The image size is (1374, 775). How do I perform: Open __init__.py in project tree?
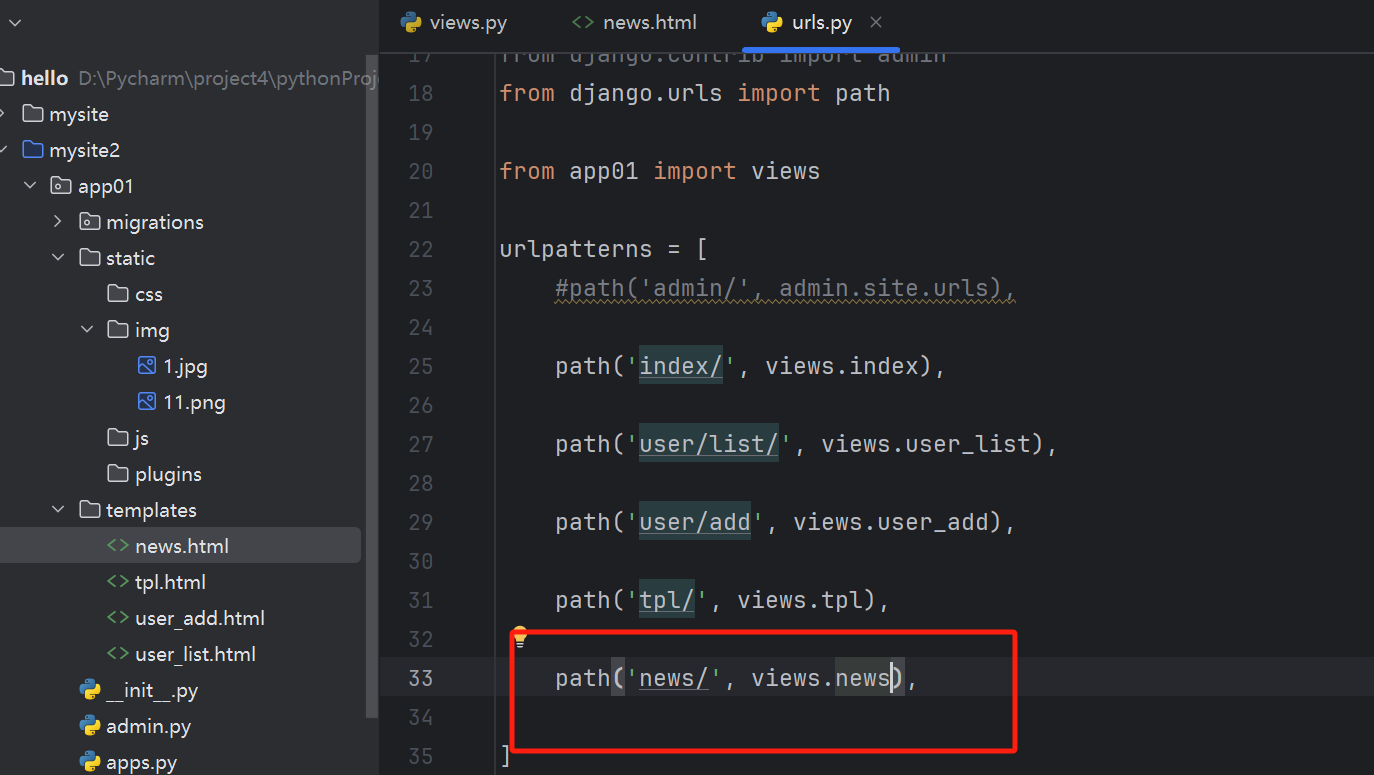point(152,690)
